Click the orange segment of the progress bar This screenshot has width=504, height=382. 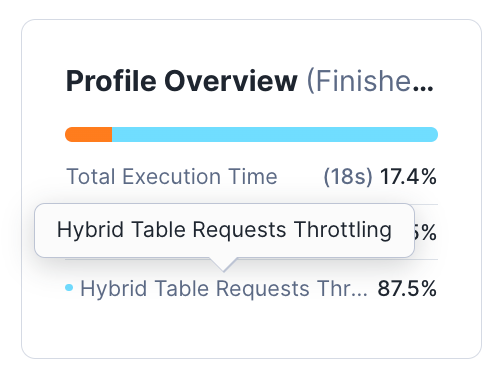click(x=88, y=134)
